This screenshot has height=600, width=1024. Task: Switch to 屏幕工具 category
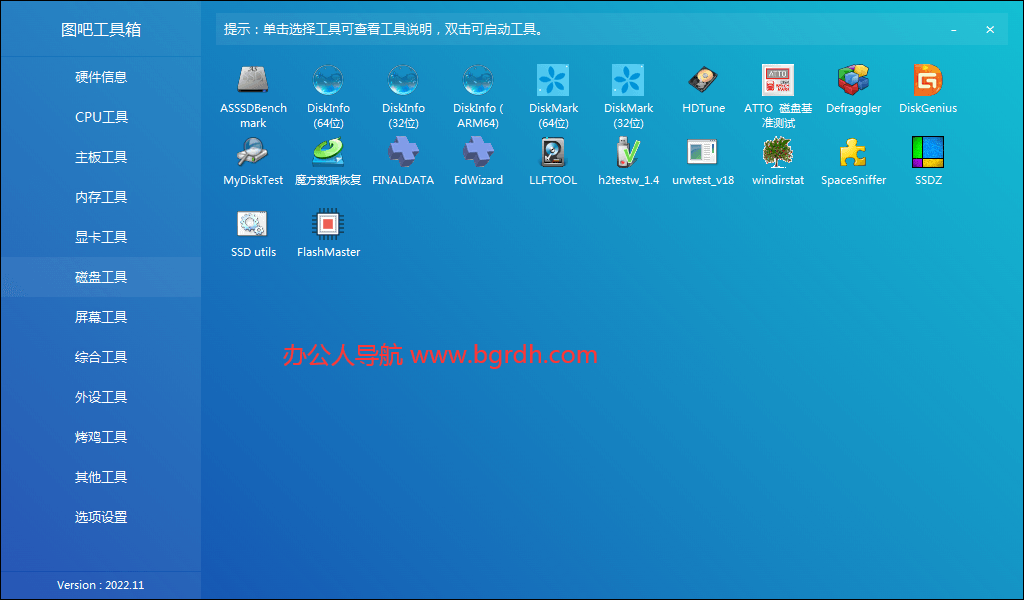click(x=101, y=317)
